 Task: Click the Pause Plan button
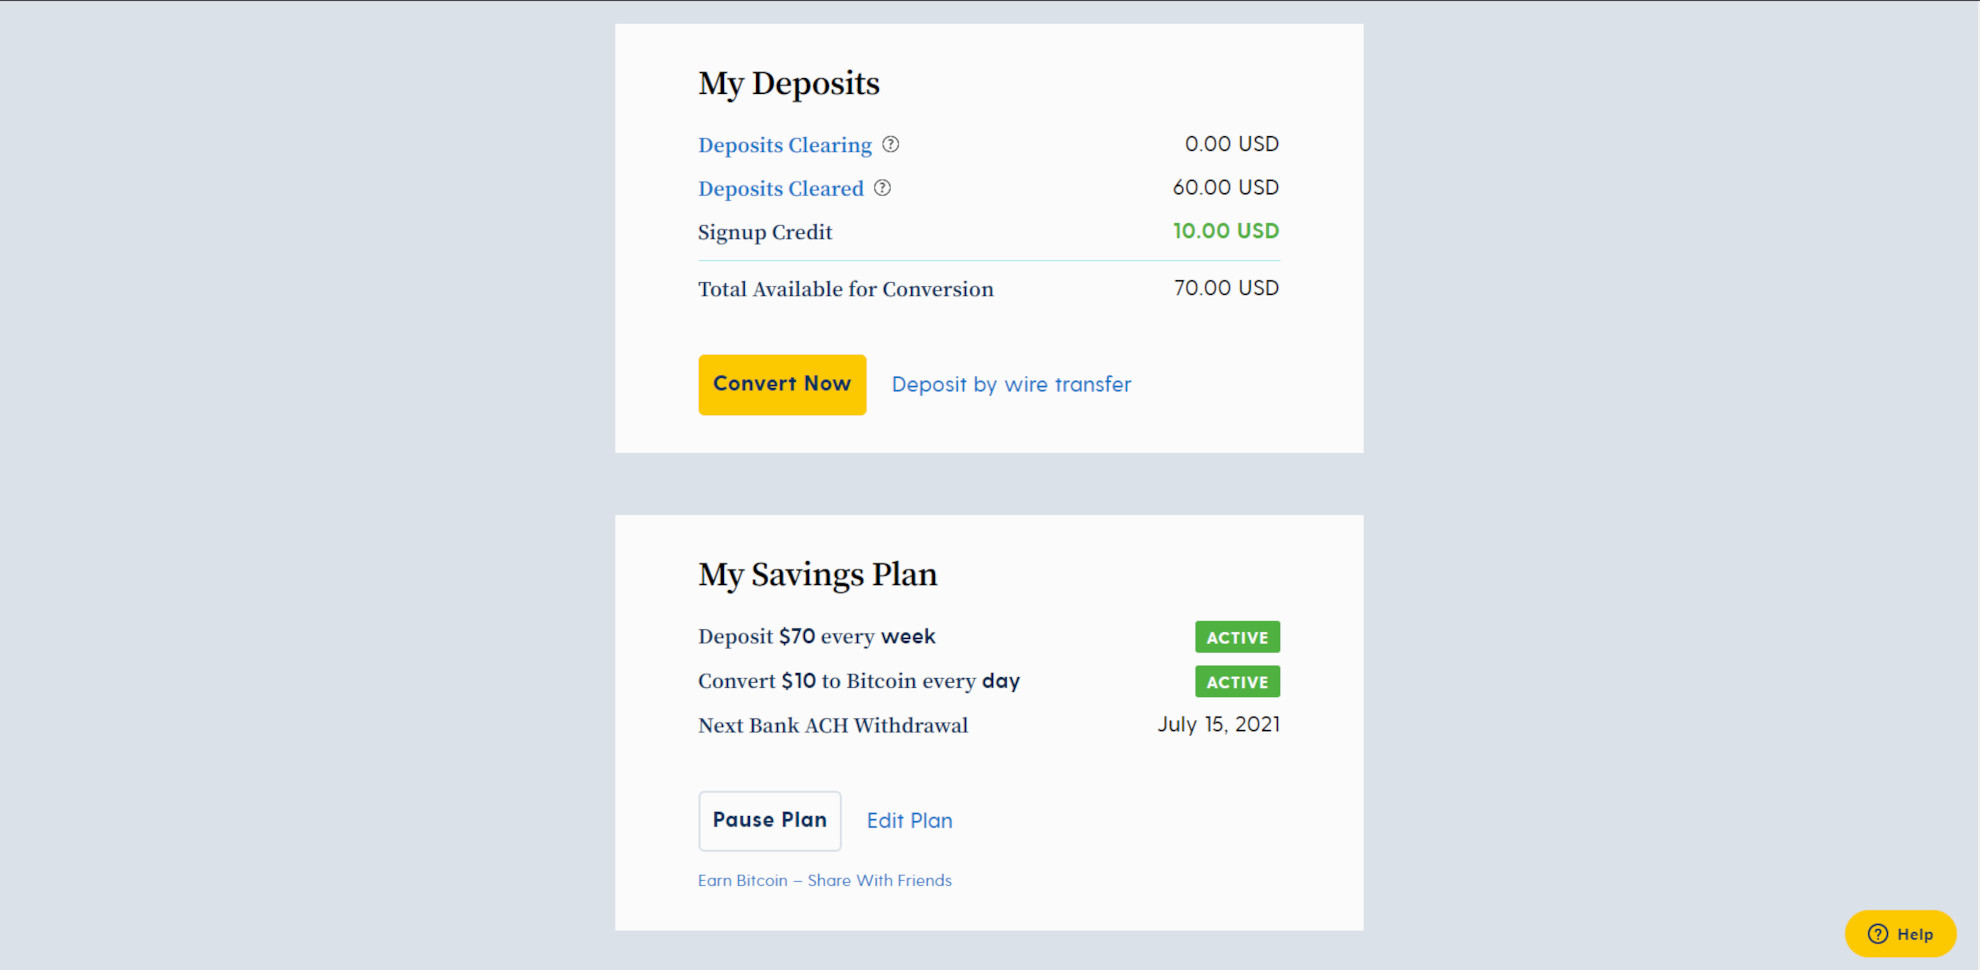point(770,821)
